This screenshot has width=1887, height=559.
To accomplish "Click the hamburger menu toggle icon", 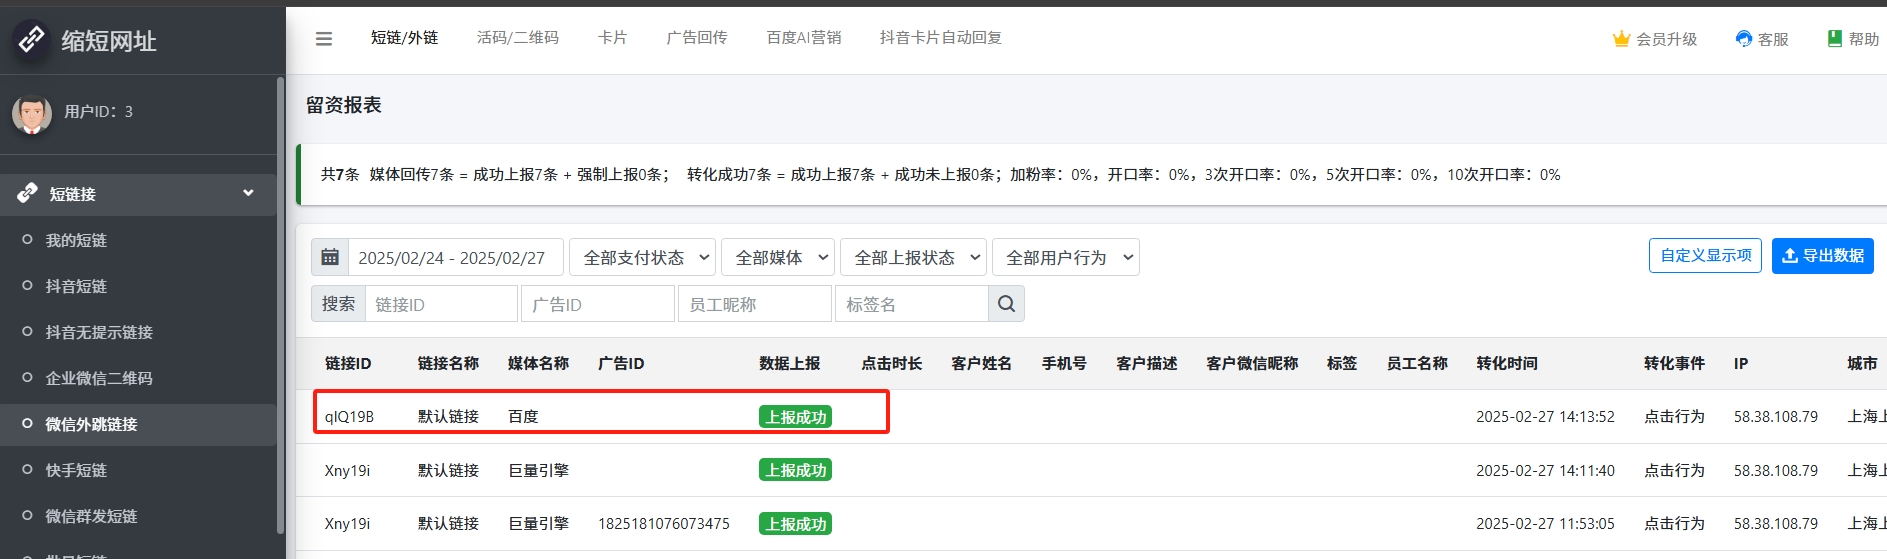I will point(323,39).
